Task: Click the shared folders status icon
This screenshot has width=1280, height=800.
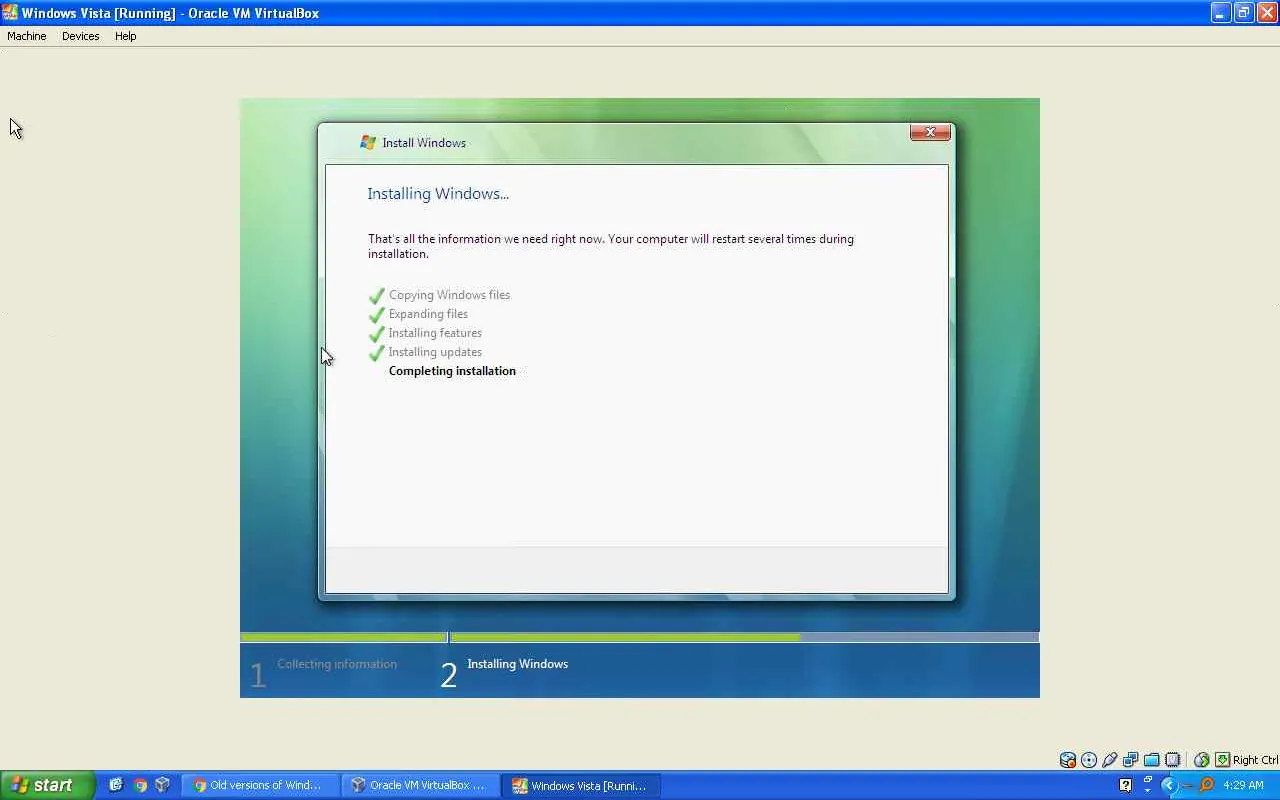Action: point(1152,760)
